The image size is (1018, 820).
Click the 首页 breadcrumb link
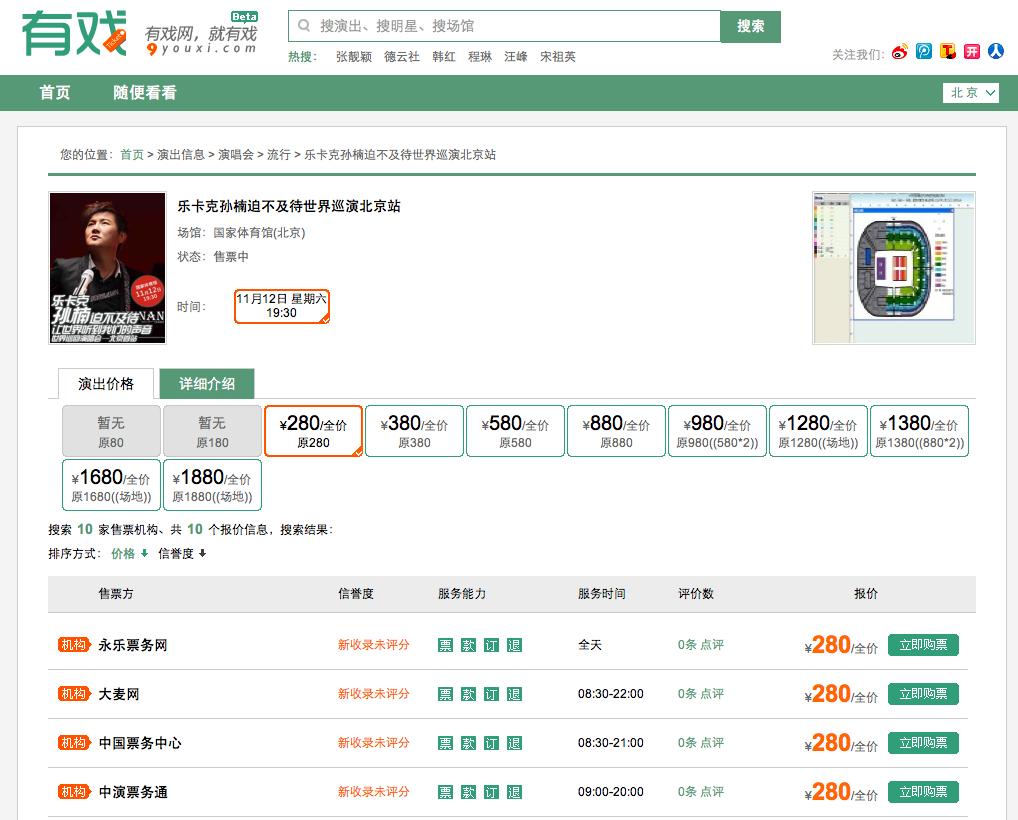click(x=132, y=155)
